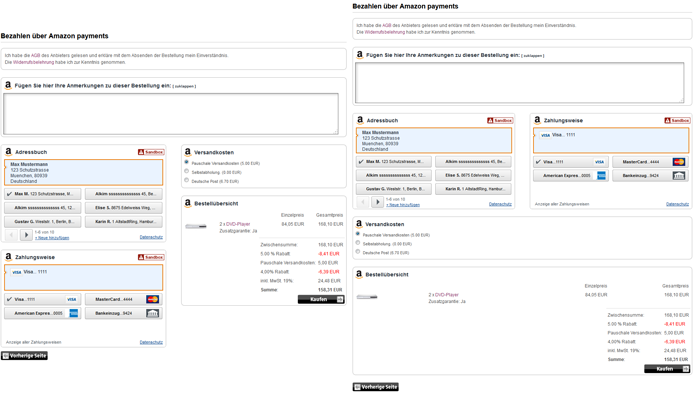Go to next address page in left Adressbuch
This screenshot has height=395, width=700.
coord(26,234)
